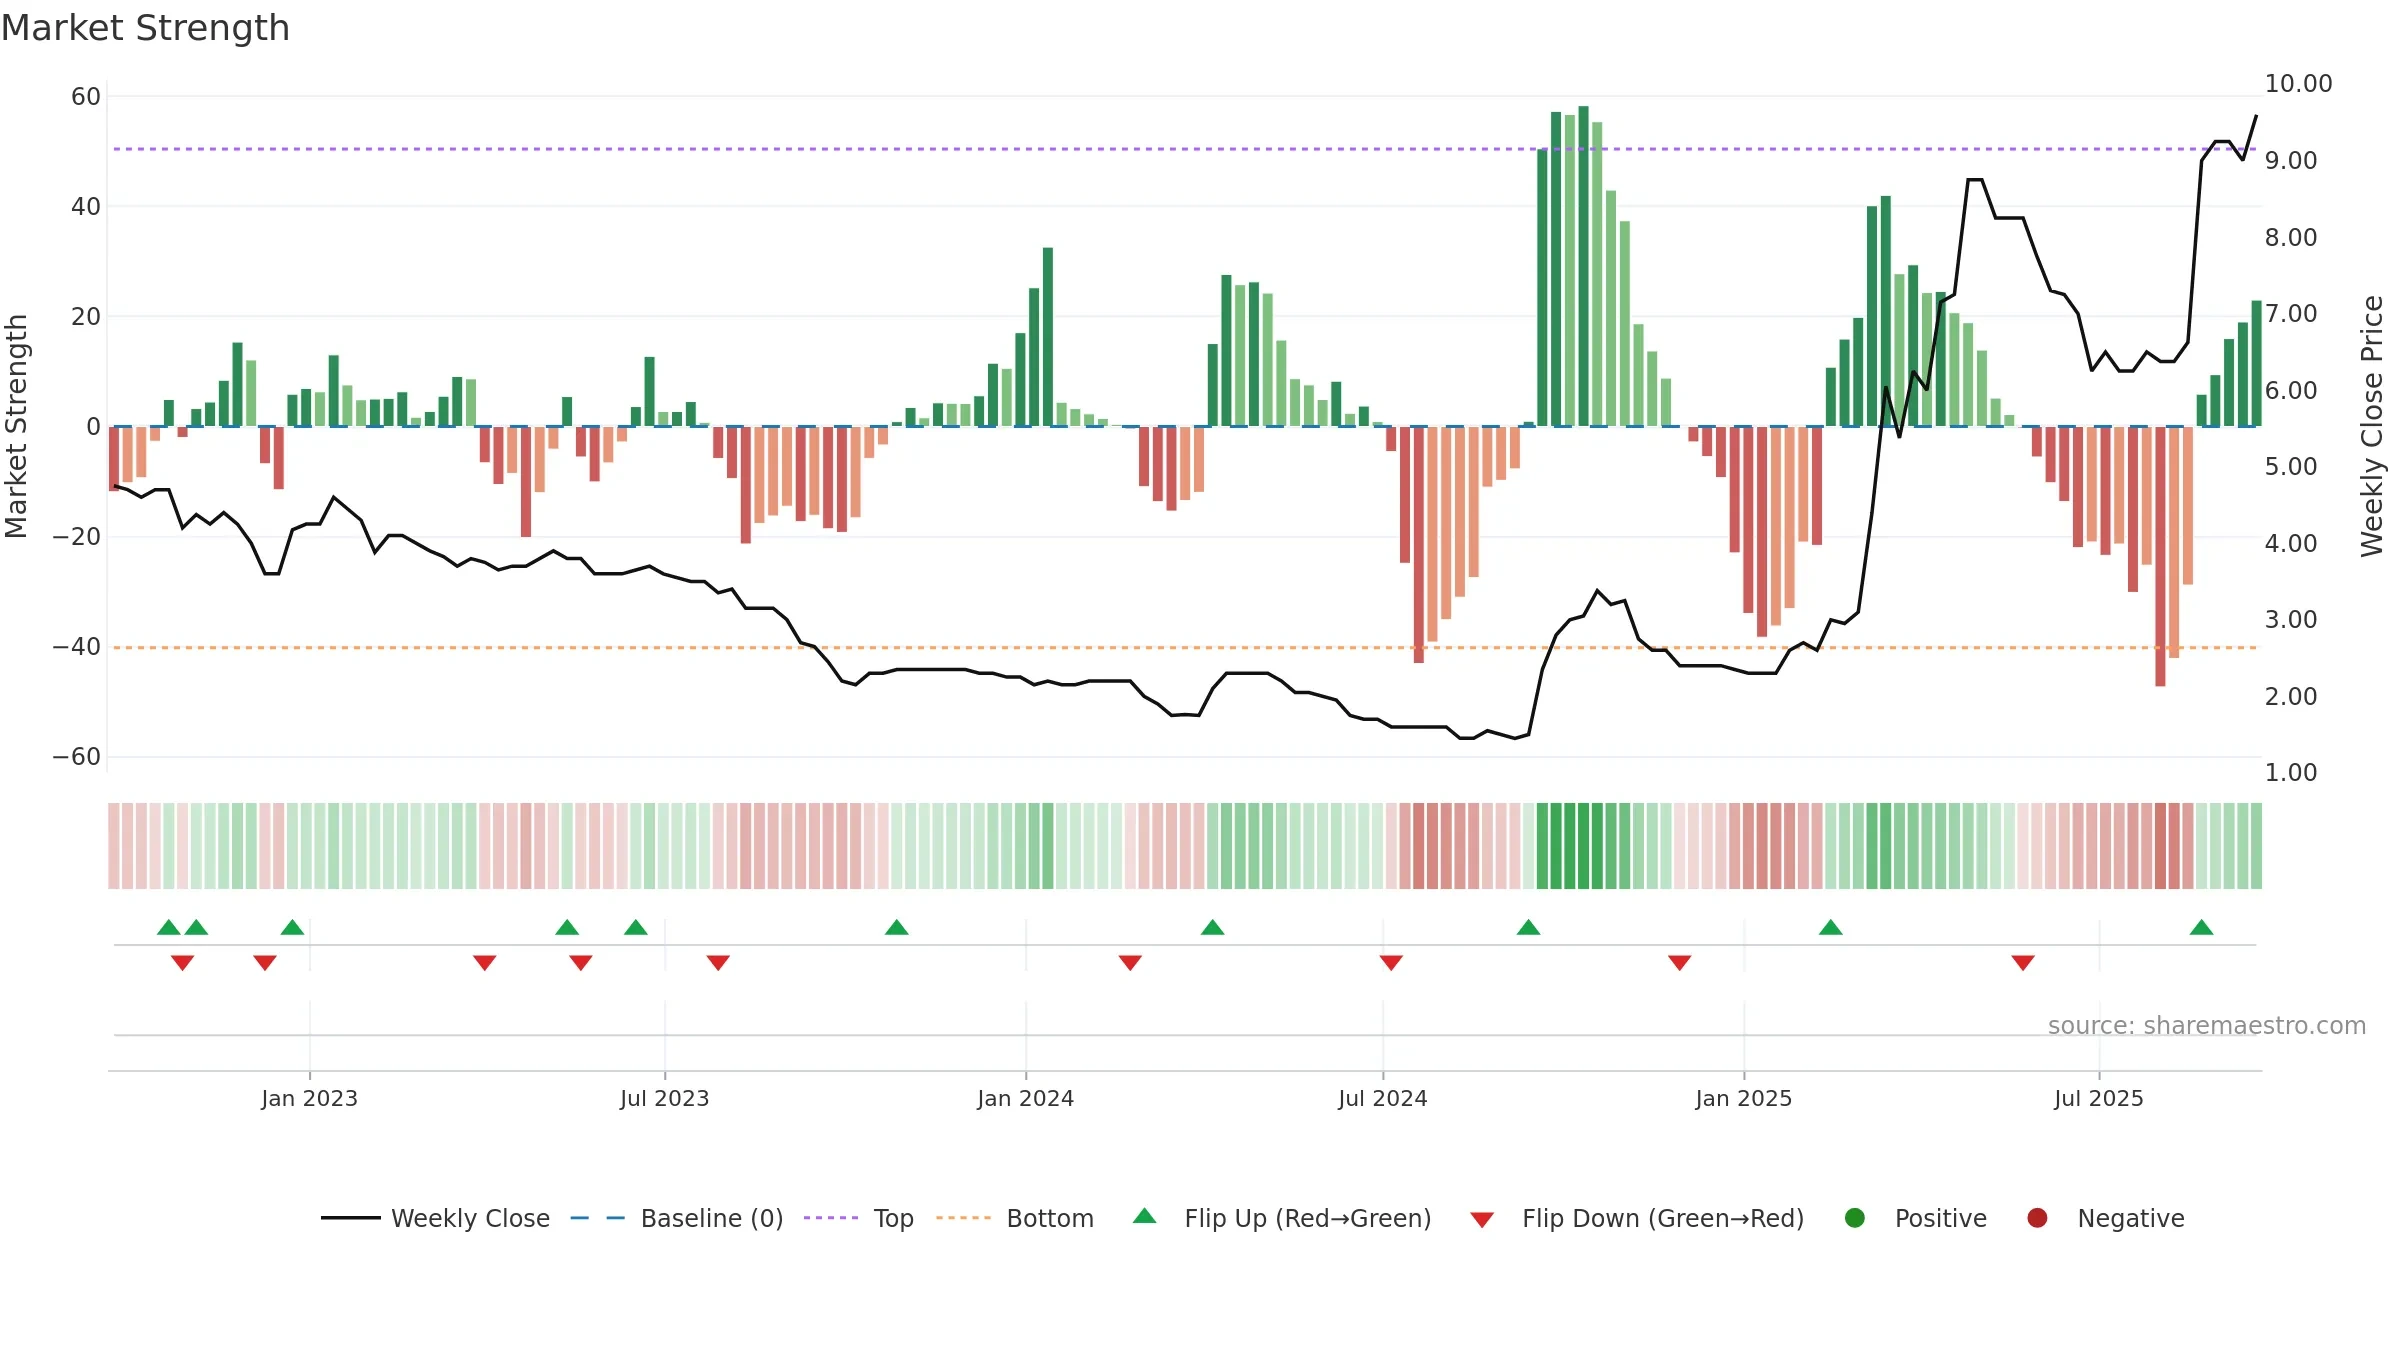Image resolution: width=2400 pixels, height=1350 pixels.
Task: Select flip-up marker shortly after Jan 2025
Action: pos(1831,927)
